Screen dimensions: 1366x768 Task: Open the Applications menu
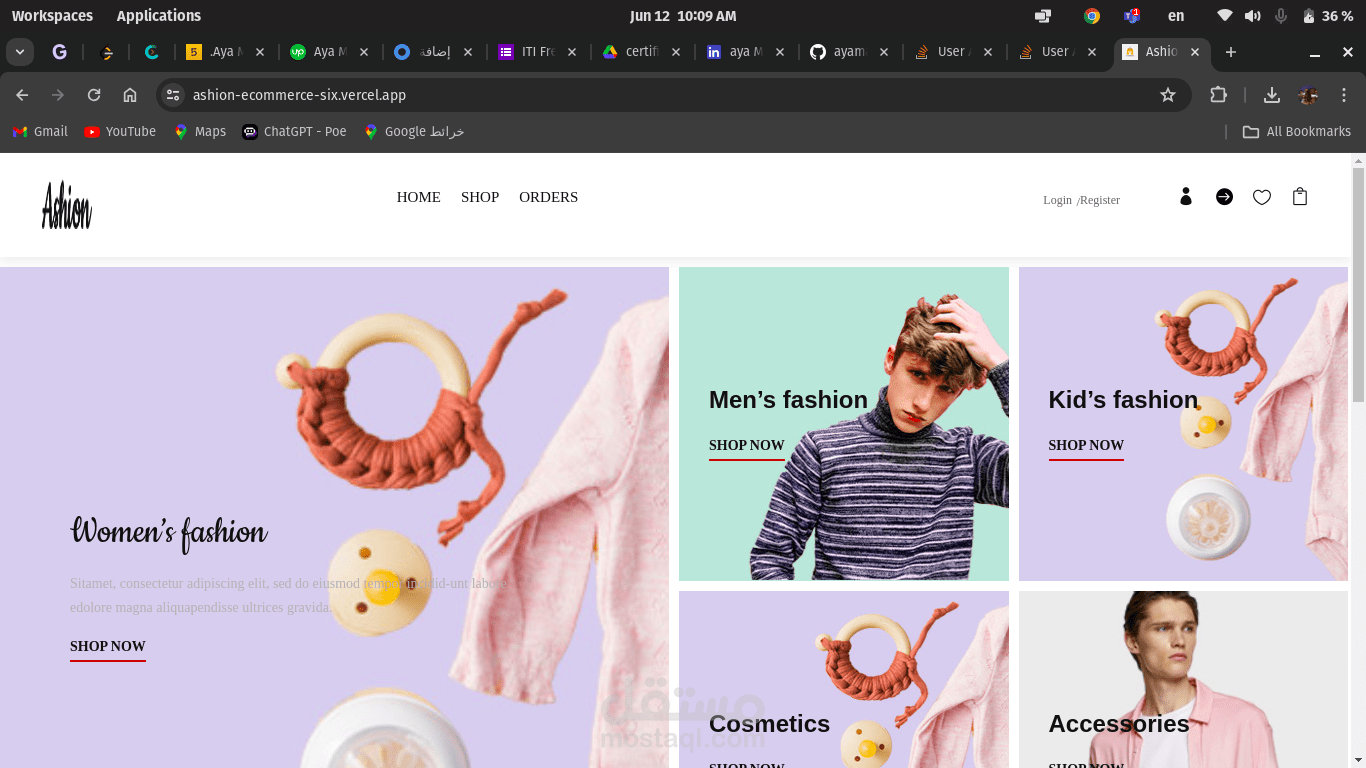point(159,16)
